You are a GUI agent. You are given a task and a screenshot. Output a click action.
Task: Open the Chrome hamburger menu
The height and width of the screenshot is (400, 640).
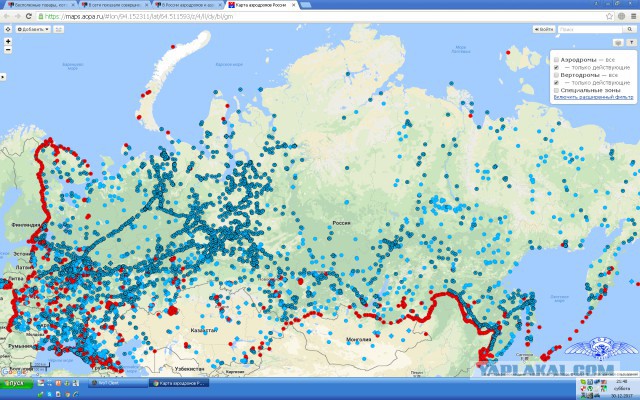pyautogui.click(x=634, y=16)
